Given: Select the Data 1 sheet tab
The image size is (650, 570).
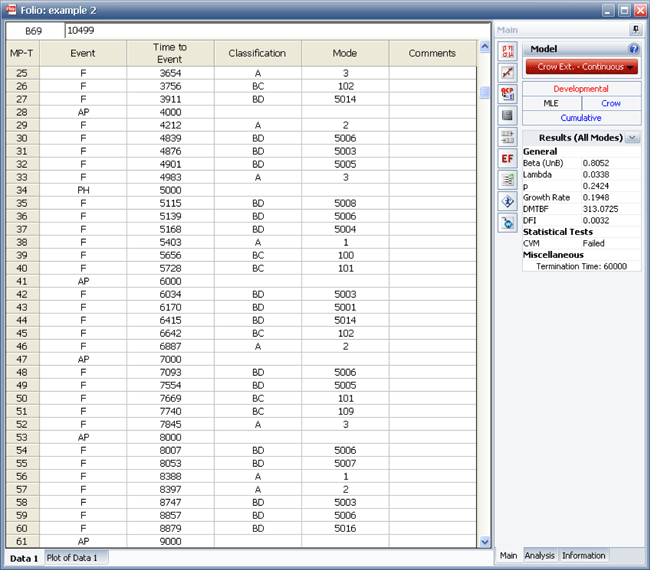Looking at the screenshot, I should [24, 558].
